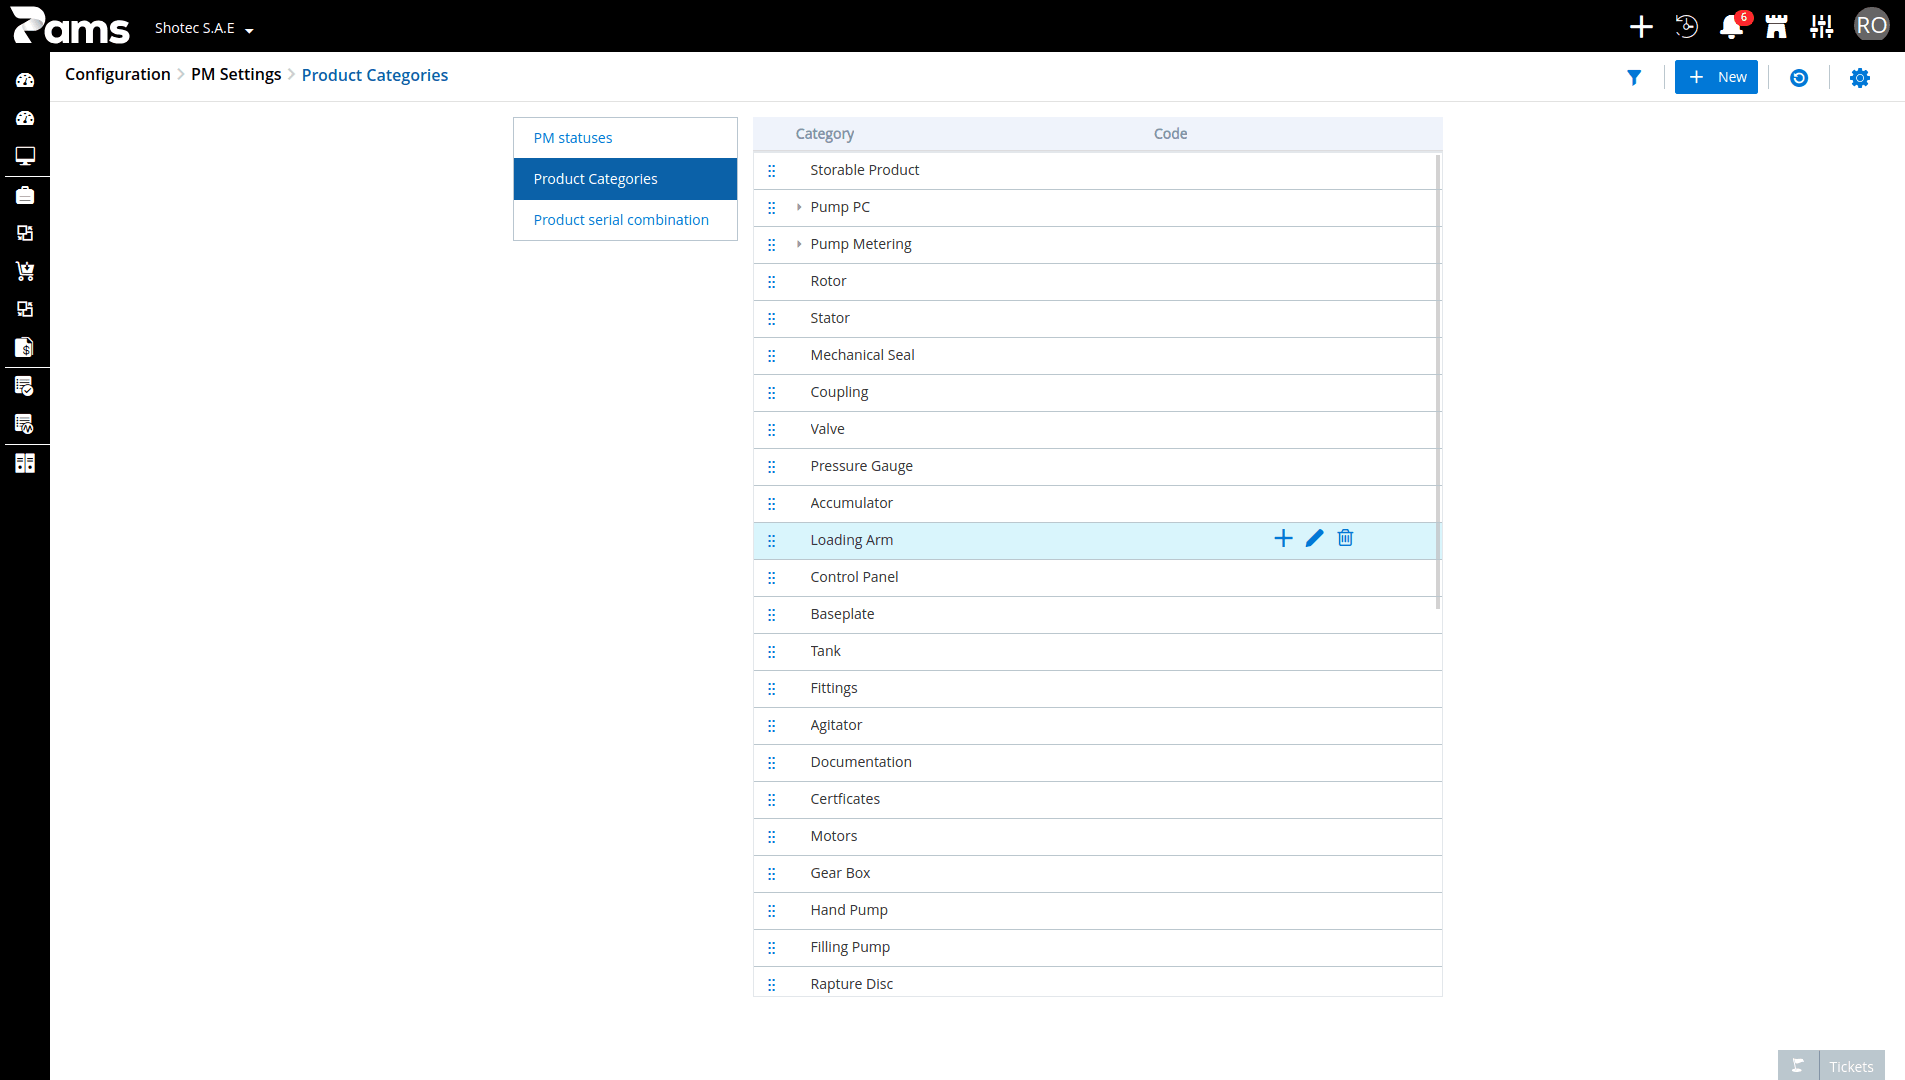Click the New button
The height and width of the screenshot is (1080, 1905).
point(1716,77)
